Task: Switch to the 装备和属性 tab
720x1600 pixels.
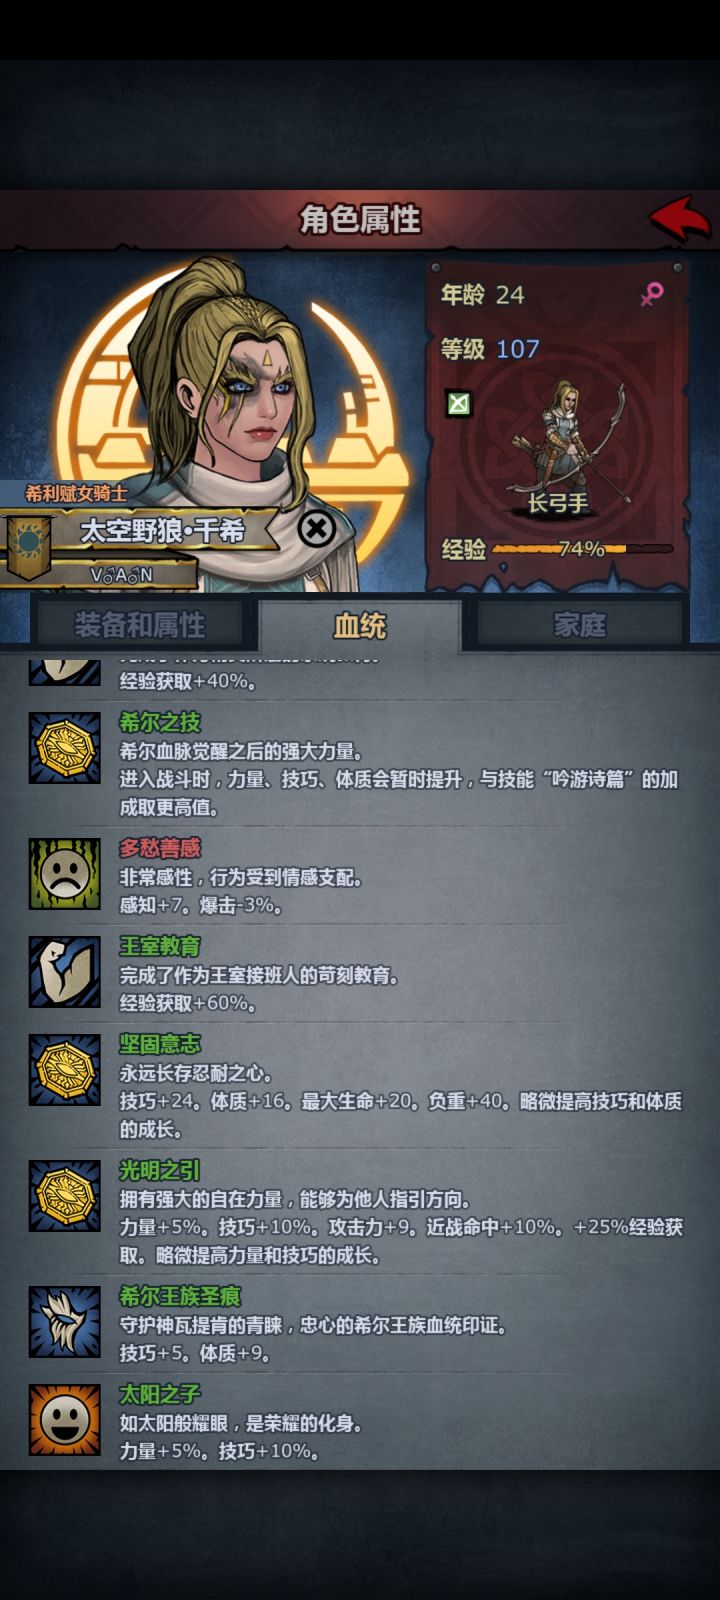Action: (x=139, y=625)
